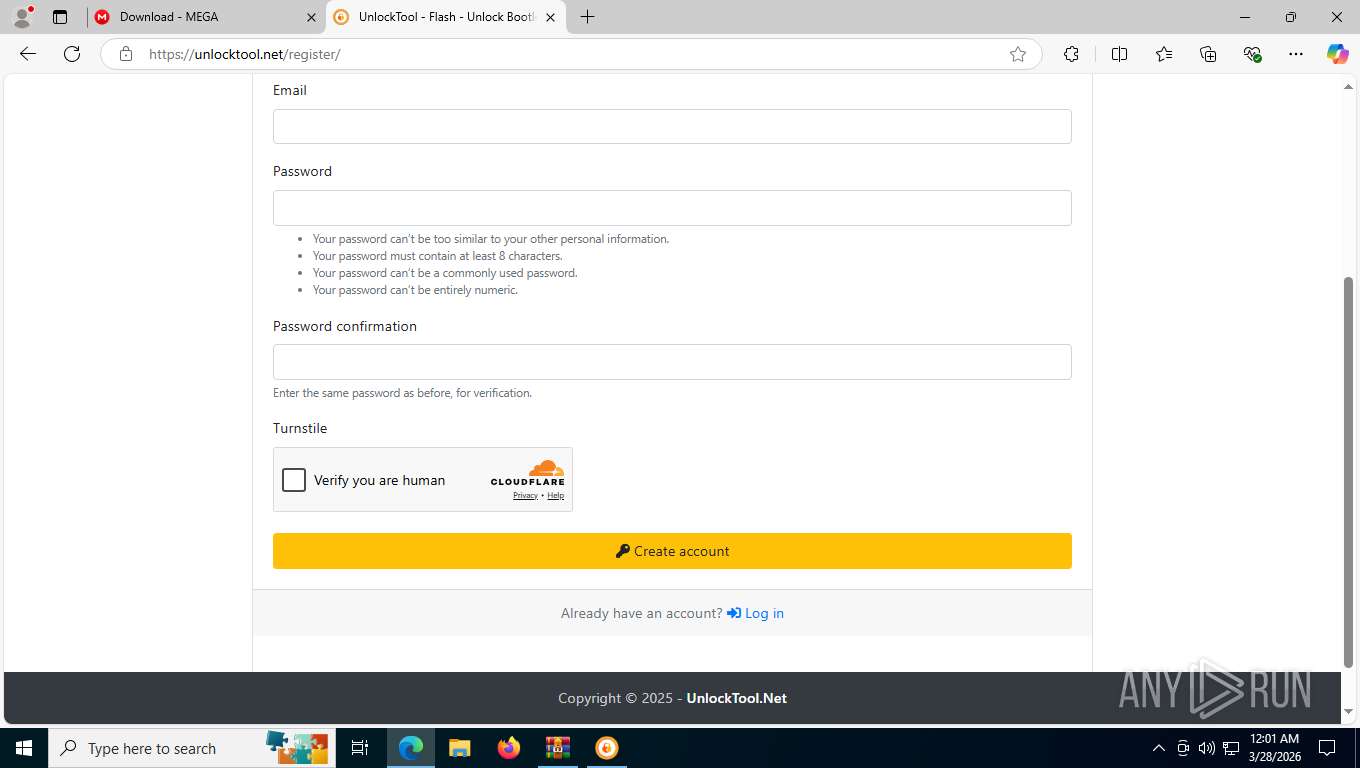Open the Extensions puzzle icon
1360x768 pixels.
pos(1071,54)
